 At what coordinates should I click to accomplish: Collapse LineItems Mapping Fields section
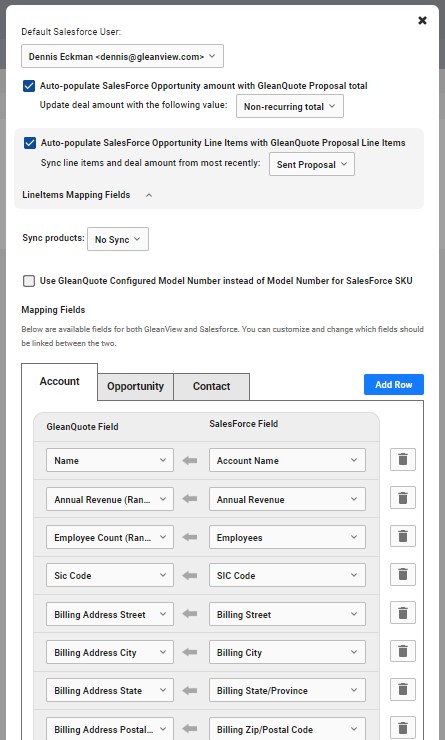click(x=149, y=195)
